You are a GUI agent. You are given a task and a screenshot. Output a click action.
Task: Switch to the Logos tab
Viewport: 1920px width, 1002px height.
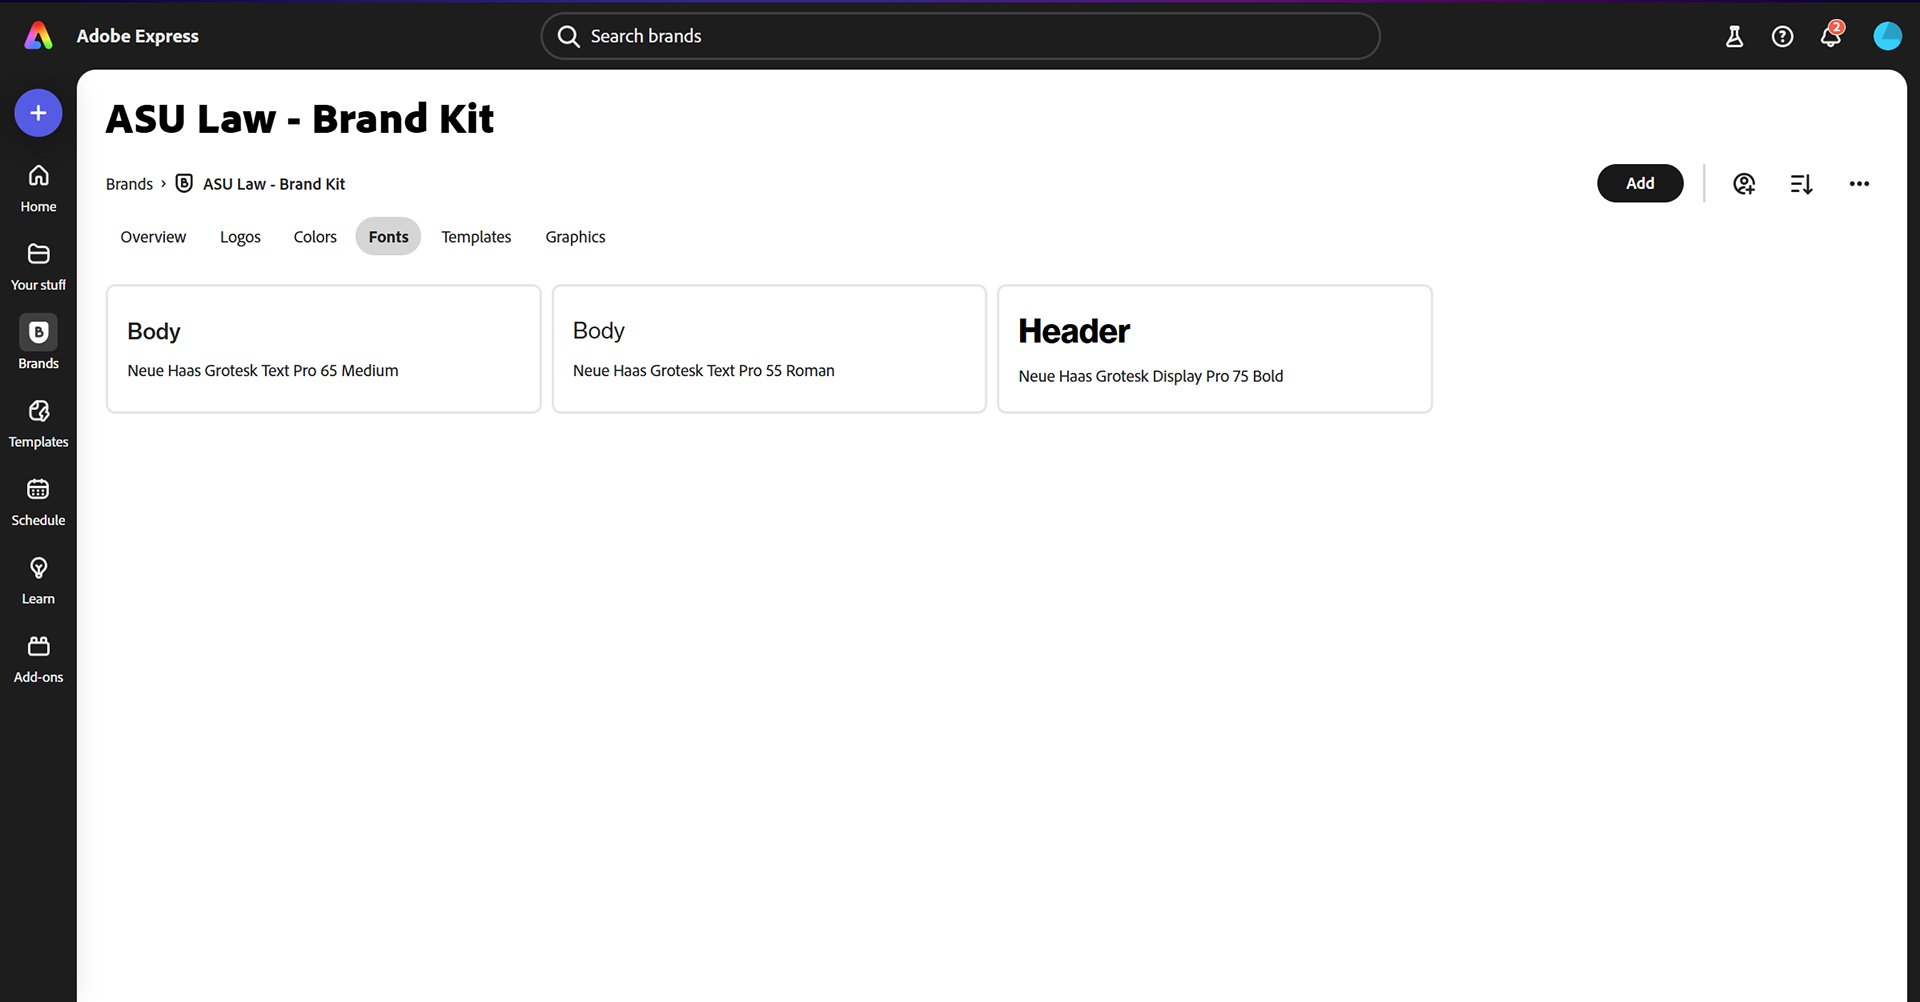tap(240, 237)
